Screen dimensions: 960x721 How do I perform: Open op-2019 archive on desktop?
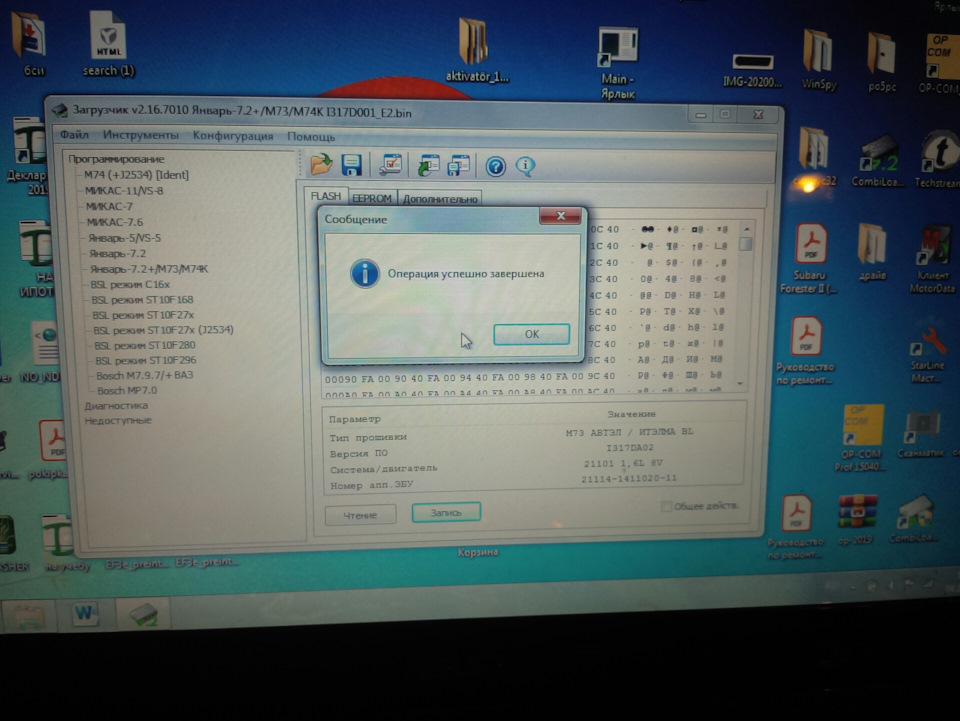coord(856,519)
